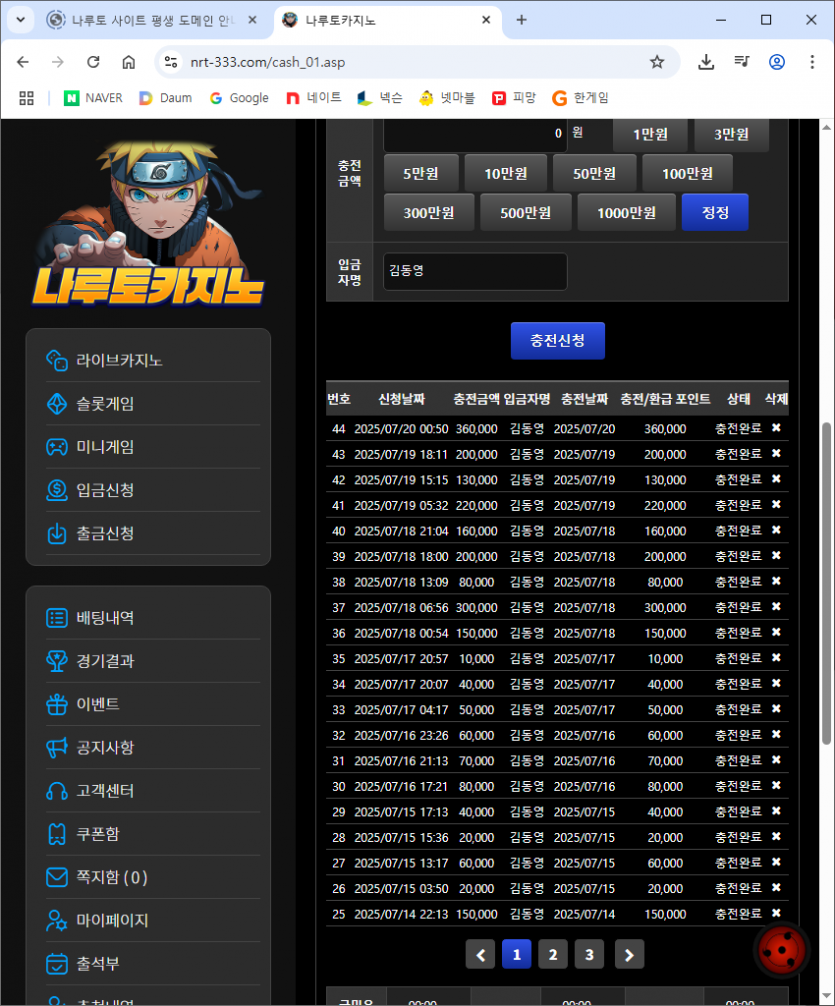Screen dimensions: 835x1006
Task: Switch to the 나루토 사이트 평생 도메인 tab
Action: tap(150, 21)
